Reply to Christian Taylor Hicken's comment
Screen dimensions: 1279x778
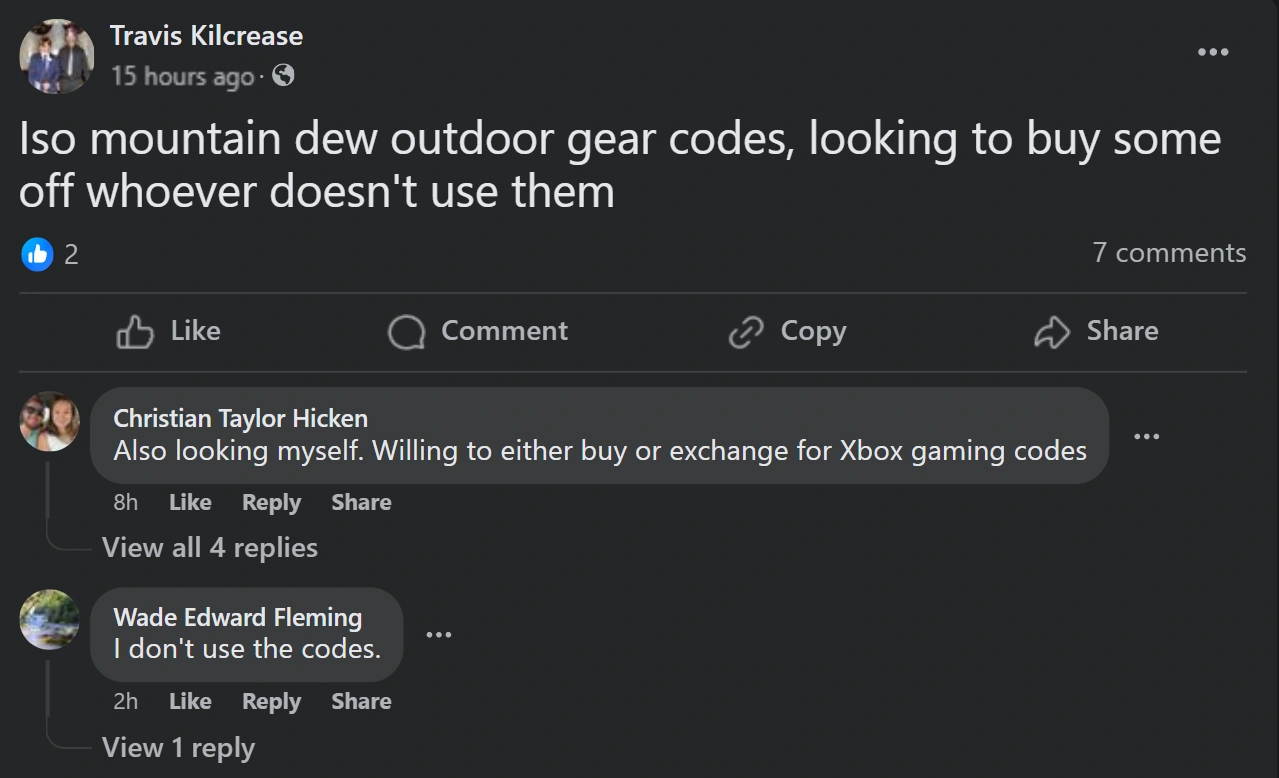pos(271,502)
